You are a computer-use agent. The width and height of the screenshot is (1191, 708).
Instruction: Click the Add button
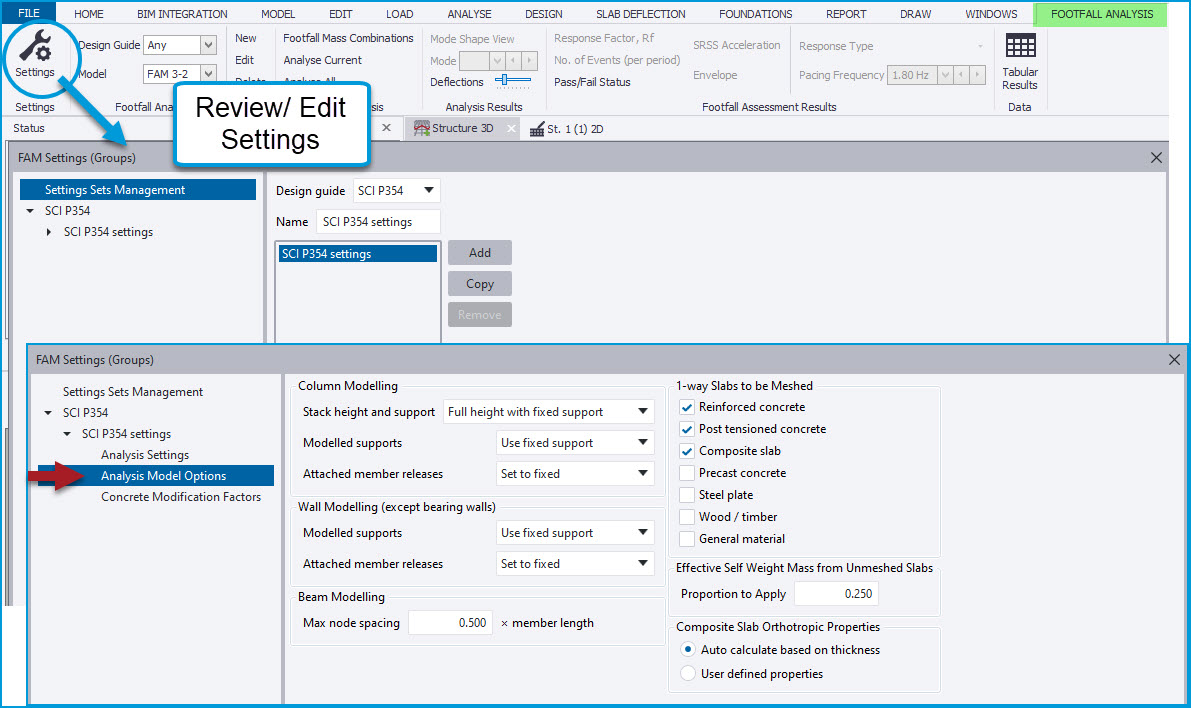(x=480, y=253)
